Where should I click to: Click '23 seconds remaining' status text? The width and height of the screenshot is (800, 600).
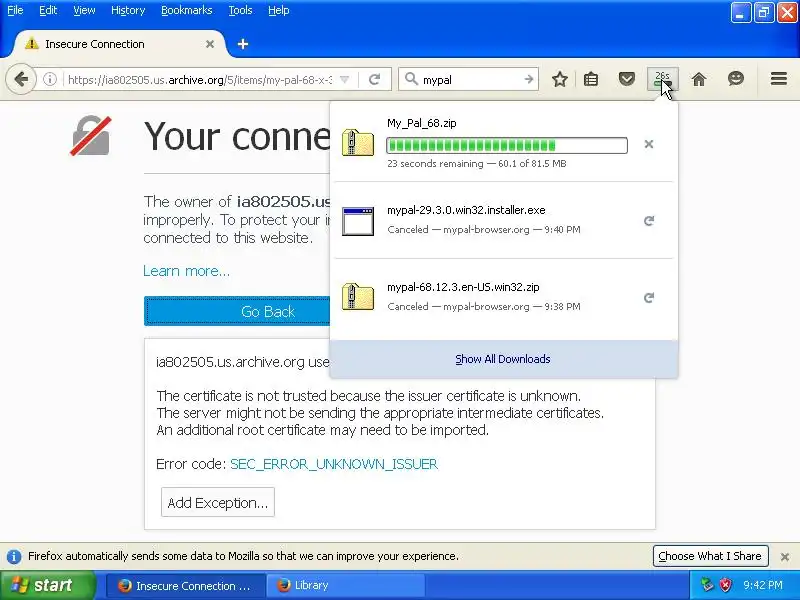click(x=435, y=164)
